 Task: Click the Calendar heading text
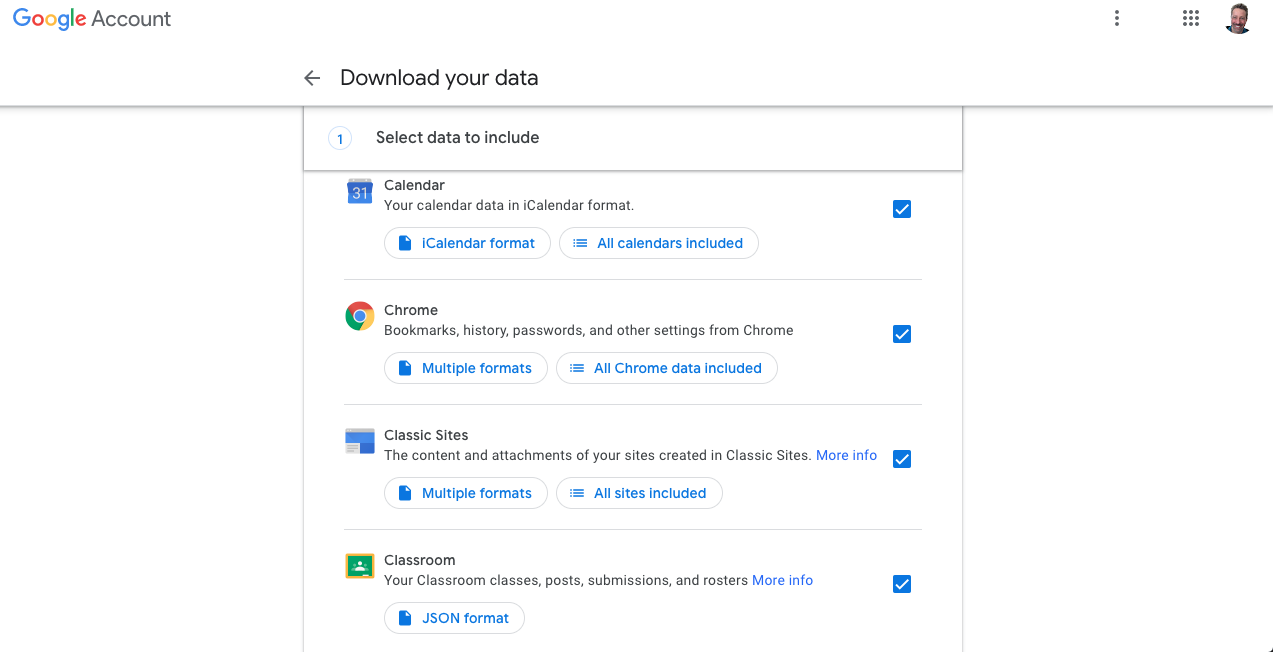tap(414, 185)
